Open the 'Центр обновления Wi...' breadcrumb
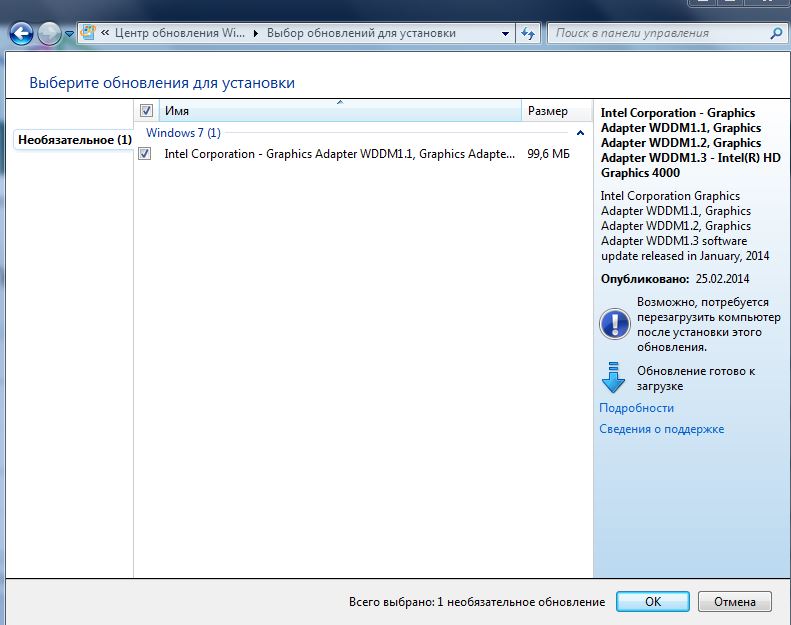Screen dimensions: 791x625 click(180, 33)
